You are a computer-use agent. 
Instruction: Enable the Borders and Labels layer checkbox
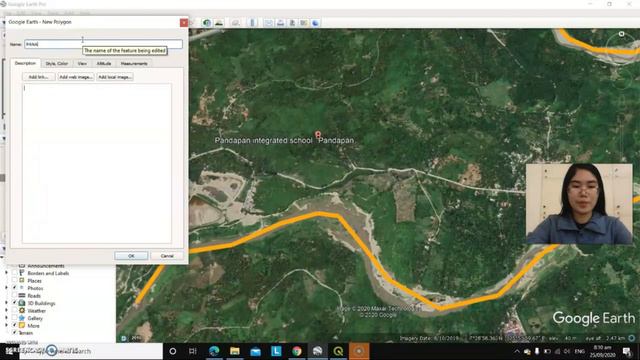click(15, 273)
